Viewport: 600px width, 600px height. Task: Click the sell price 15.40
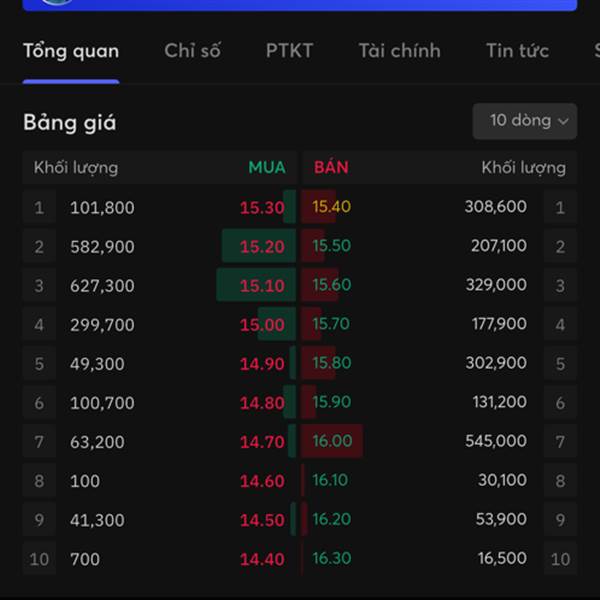pos(332,207)
